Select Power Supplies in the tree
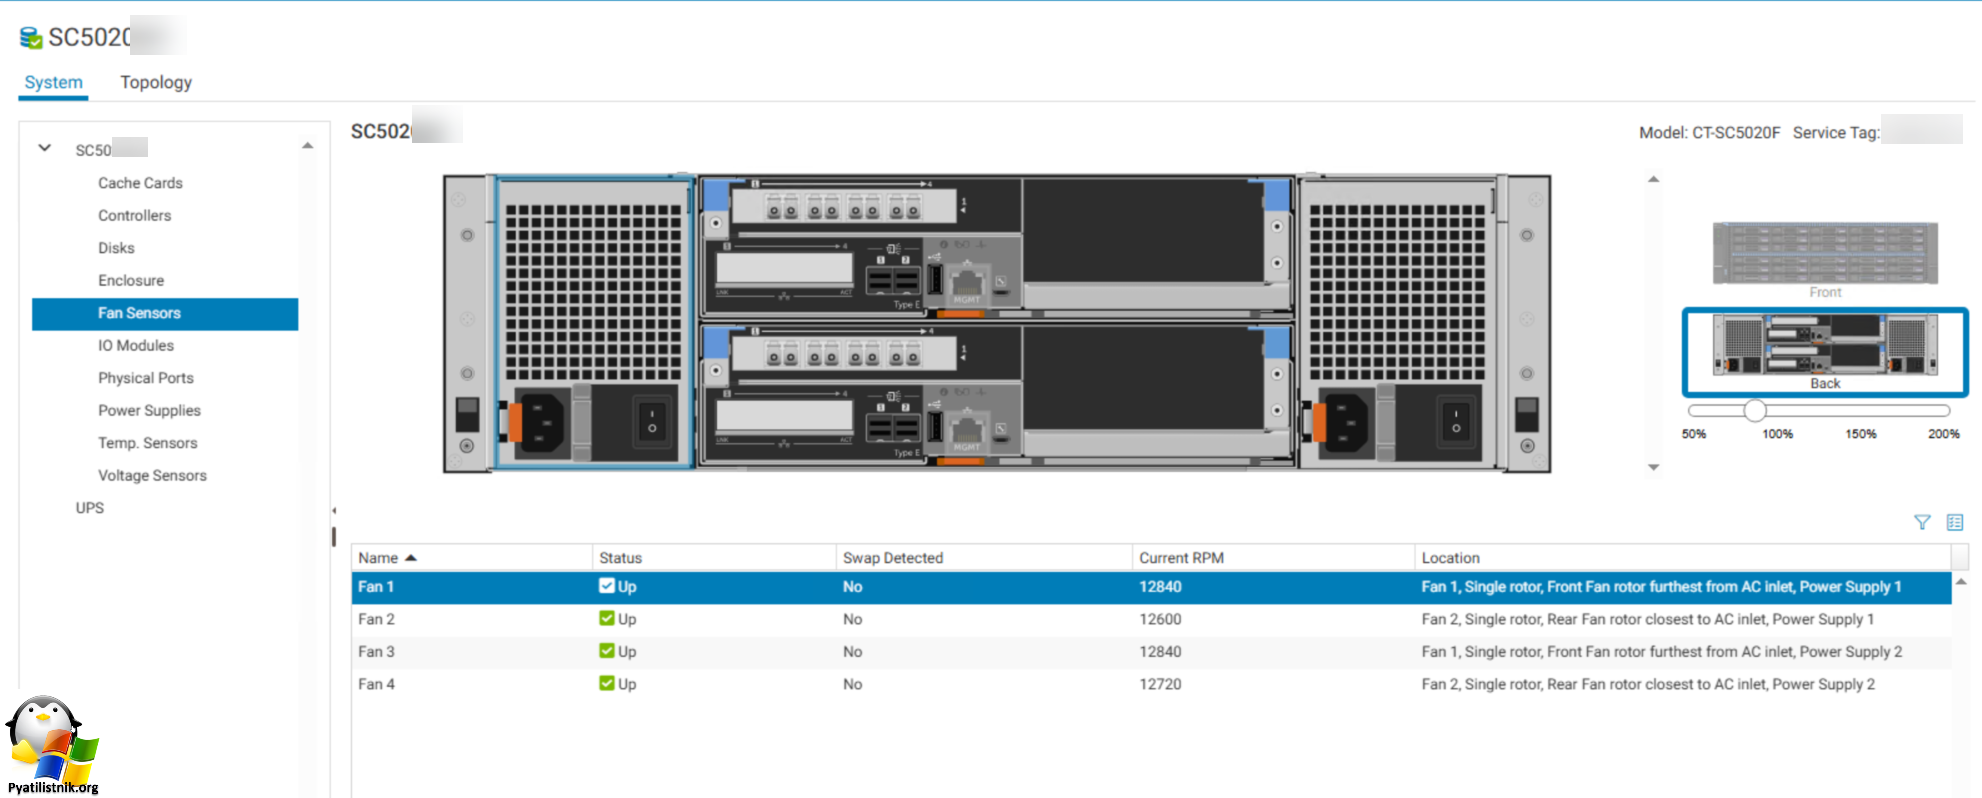 coord(149,410)
